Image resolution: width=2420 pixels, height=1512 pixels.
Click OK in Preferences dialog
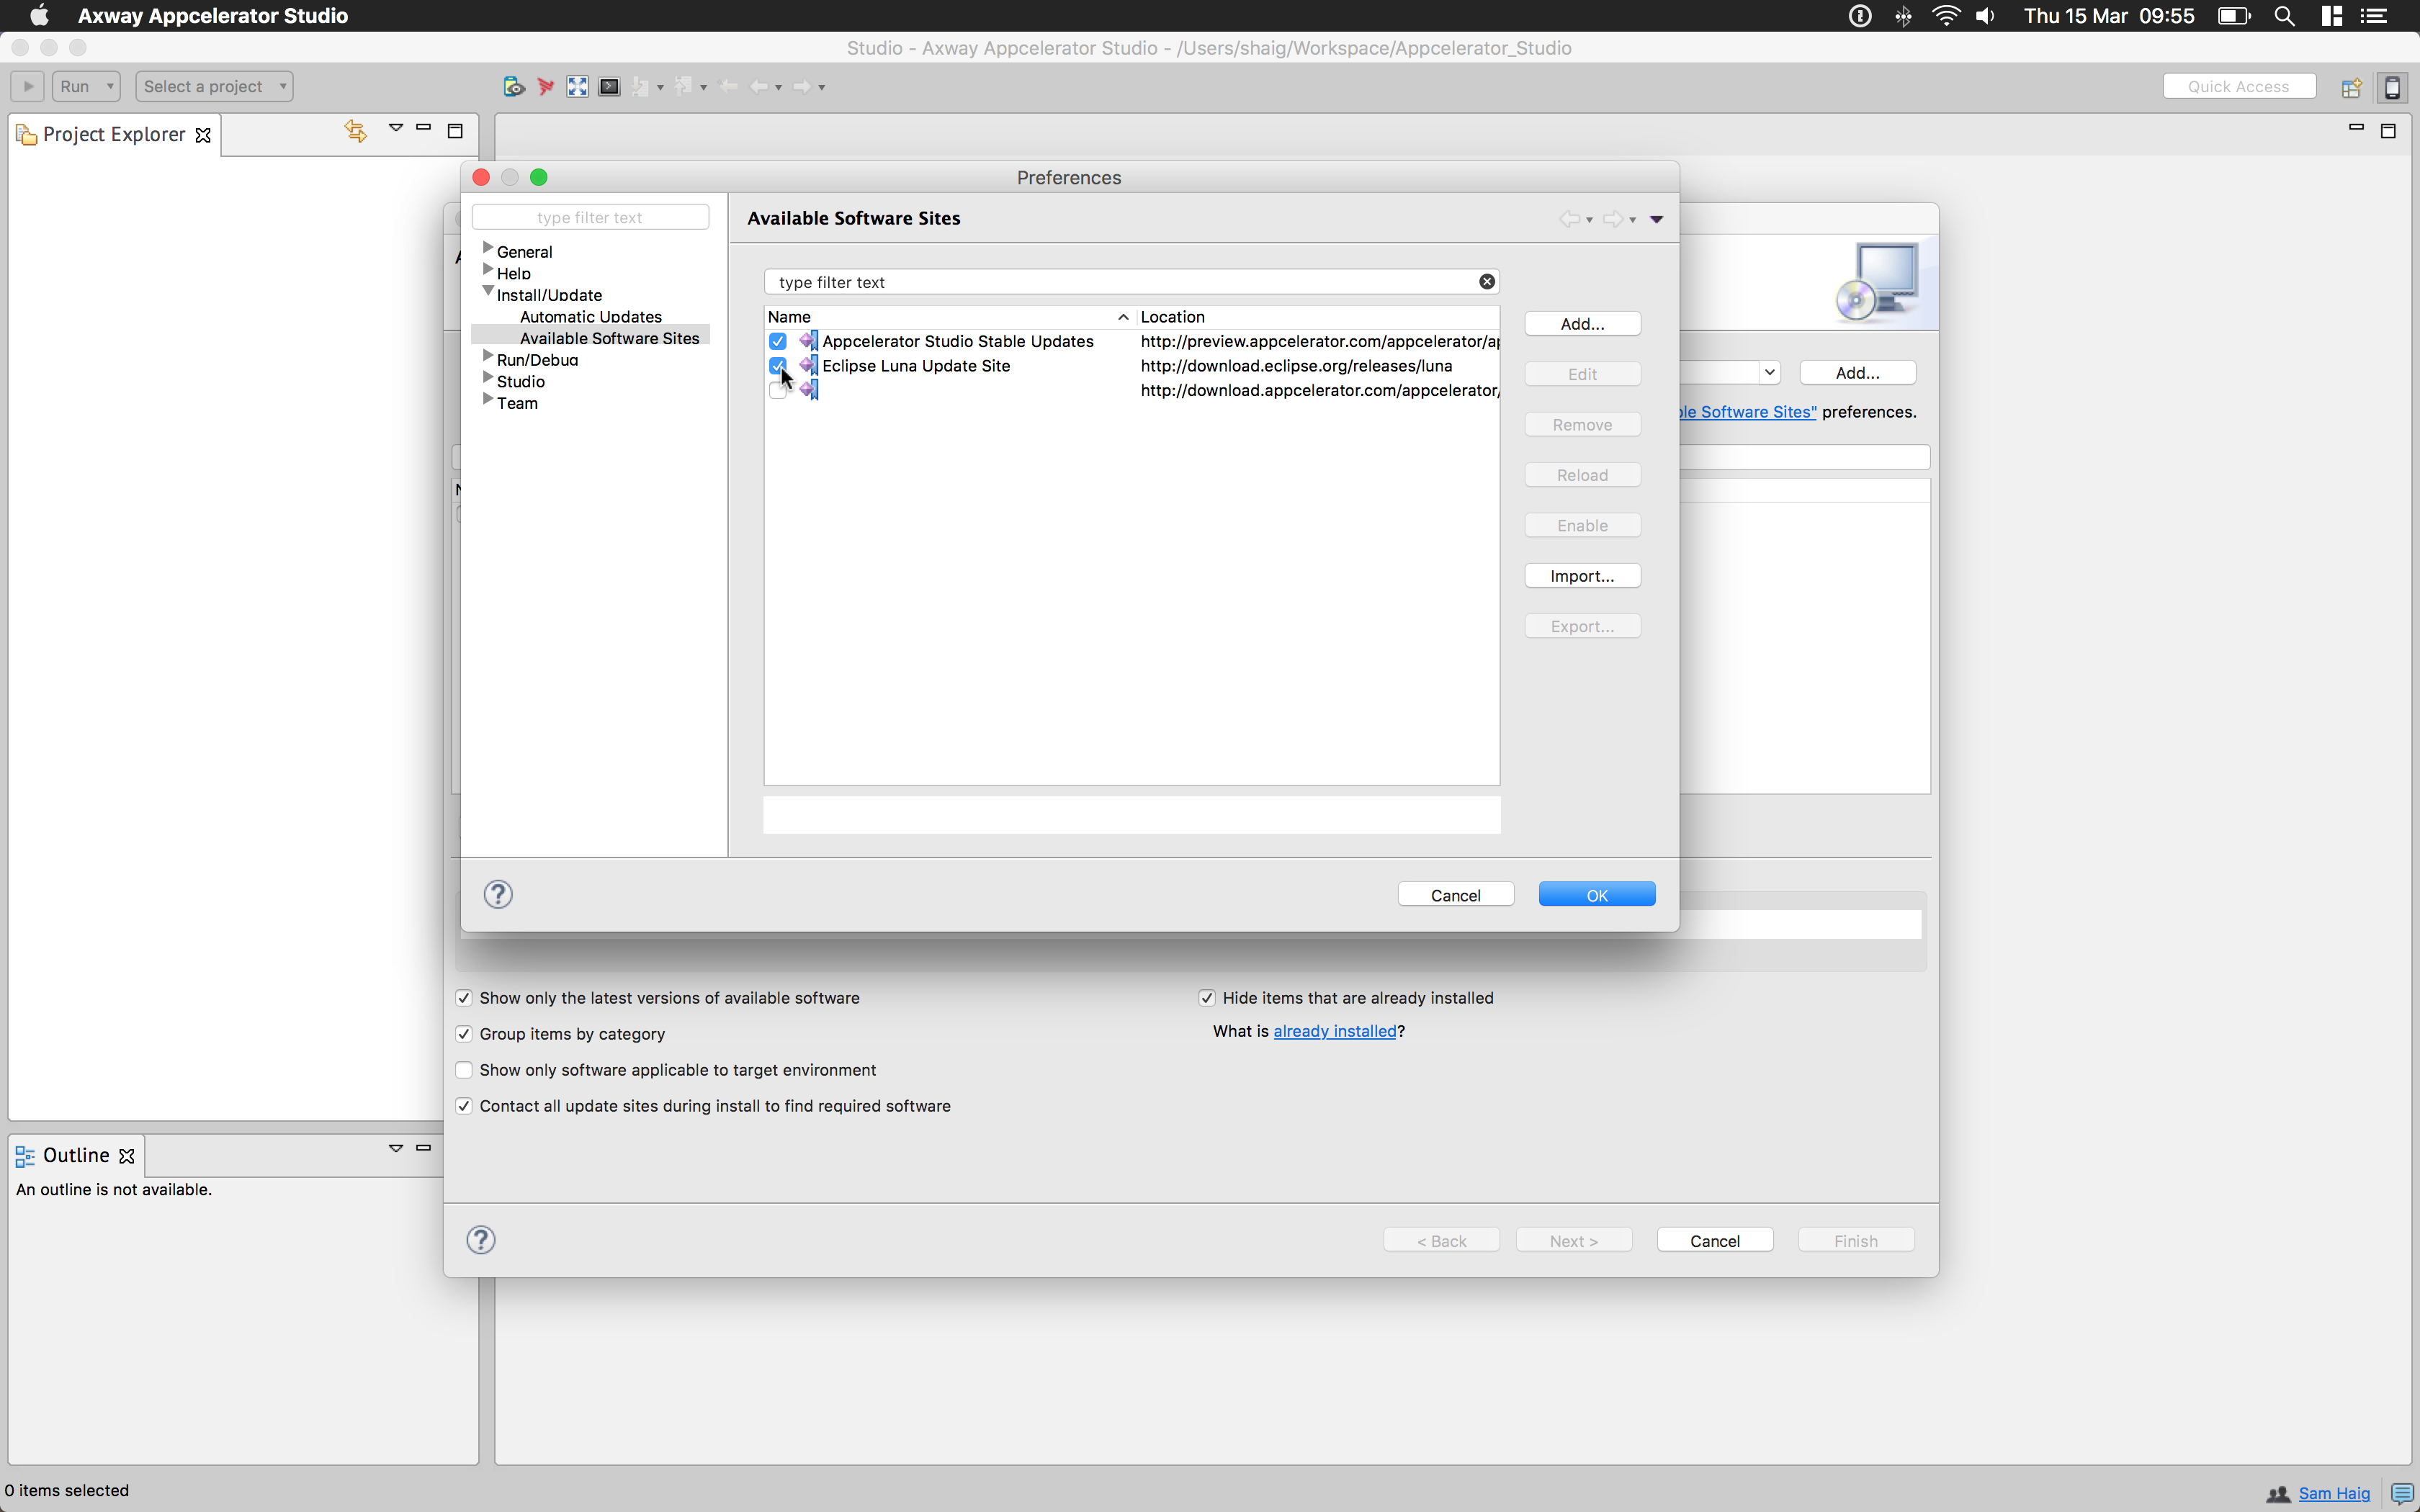[1597, 895]
